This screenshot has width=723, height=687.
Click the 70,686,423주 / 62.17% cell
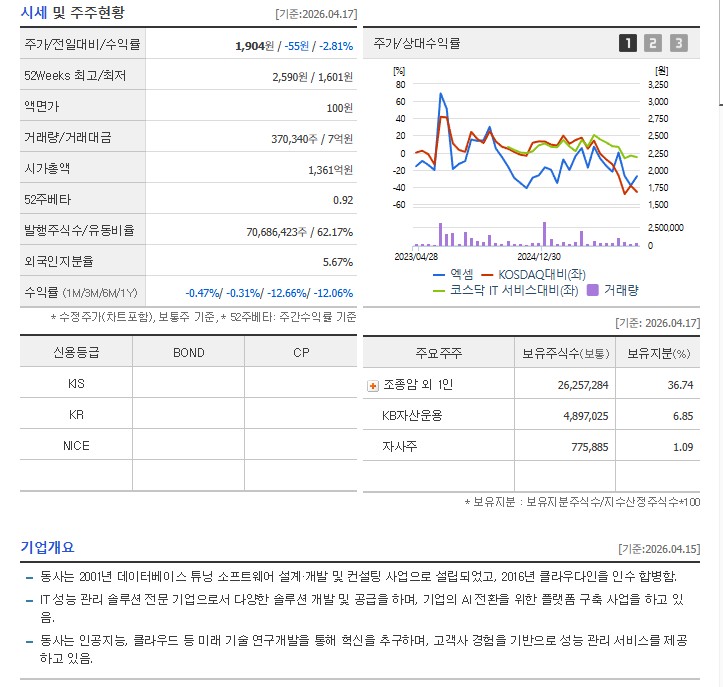click(299, 231)
